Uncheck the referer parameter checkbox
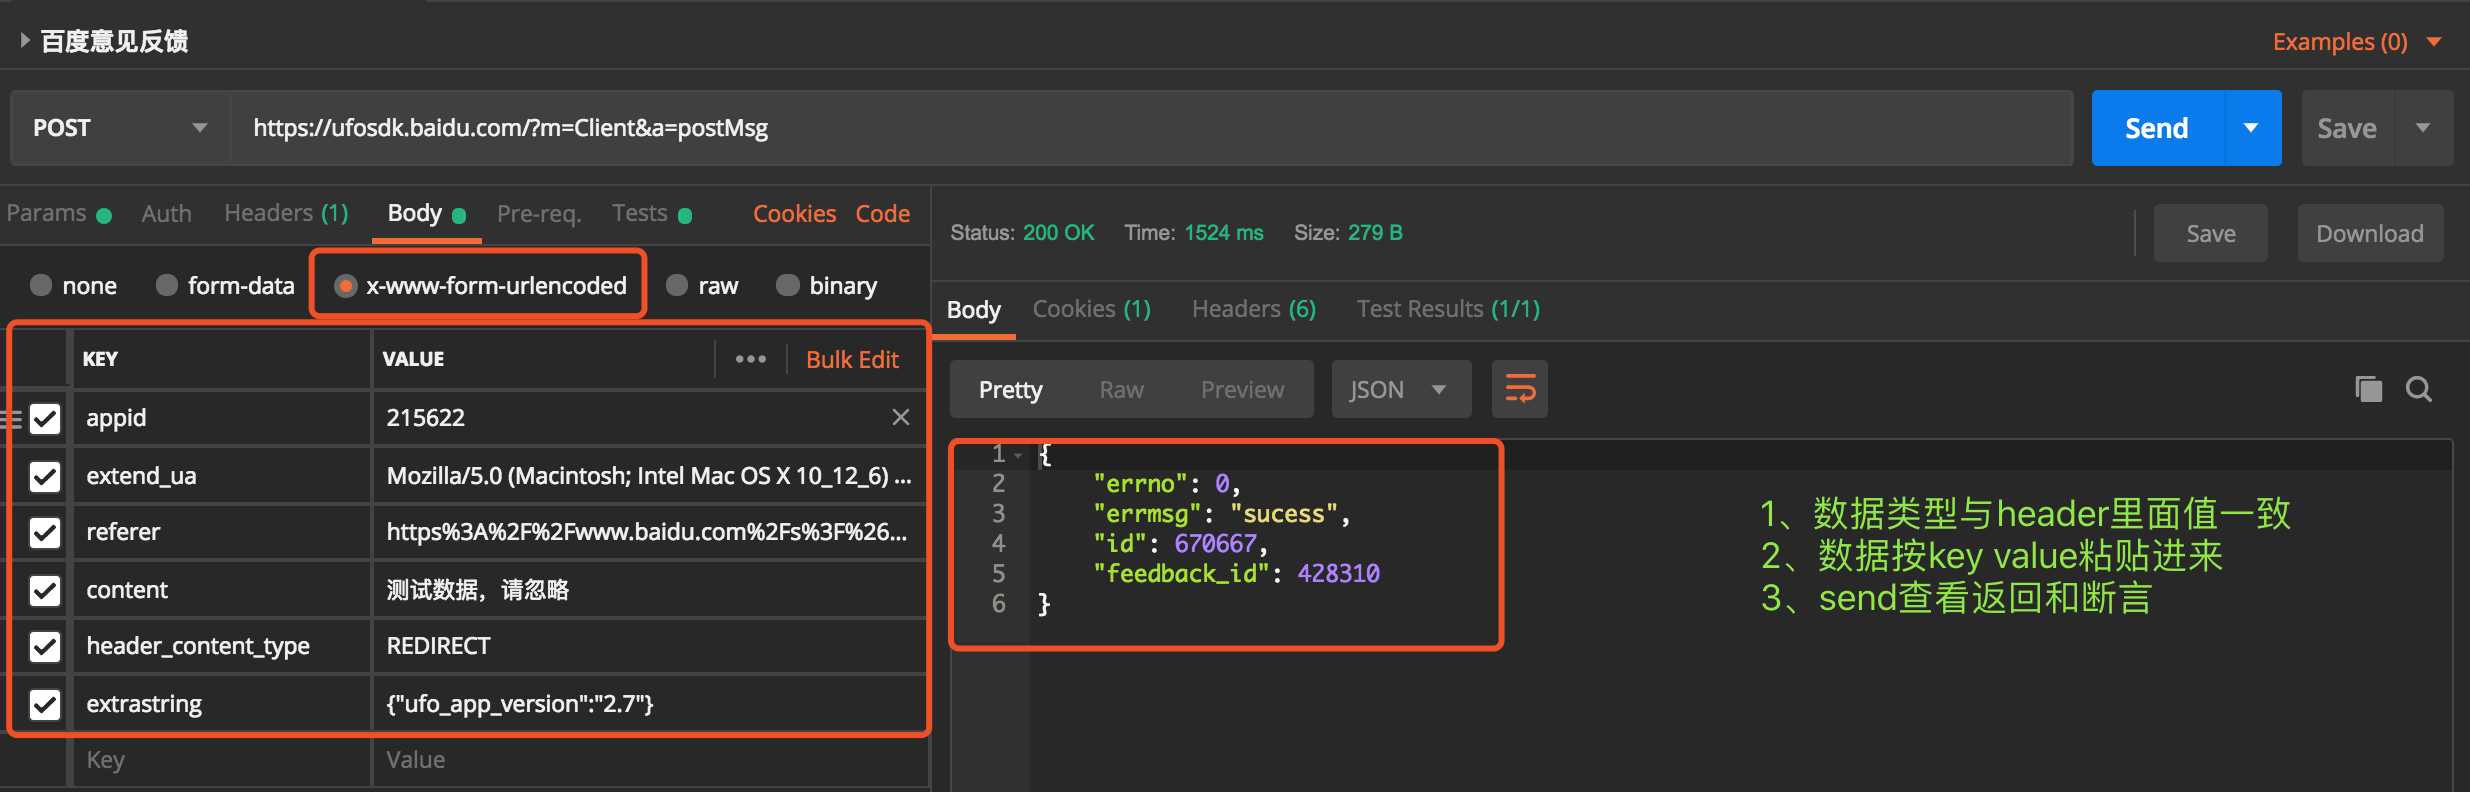This screenshot has width=2470, height=792. pos(45,532)
